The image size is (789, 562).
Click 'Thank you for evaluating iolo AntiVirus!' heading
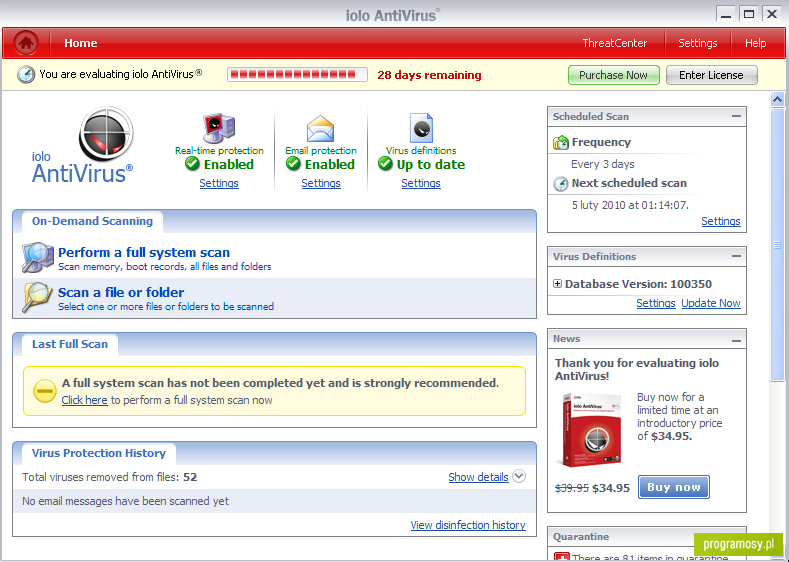pyautogui.click(x=637, y=369)
